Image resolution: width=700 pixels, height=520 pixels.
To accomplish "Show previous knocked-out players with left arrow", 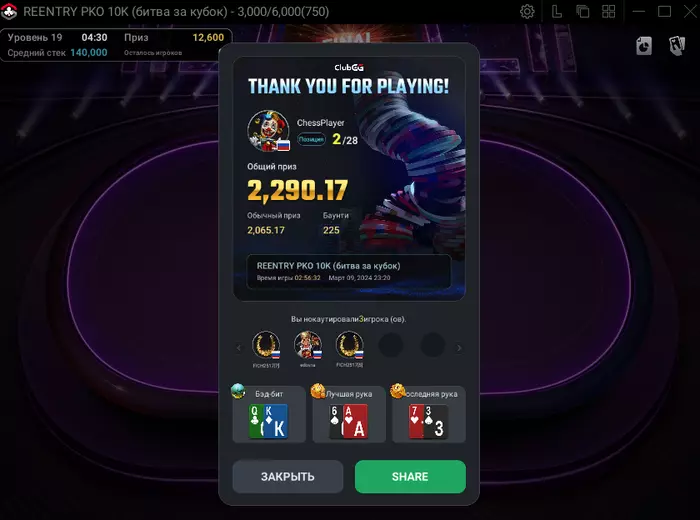I will (x=238, y=348).
